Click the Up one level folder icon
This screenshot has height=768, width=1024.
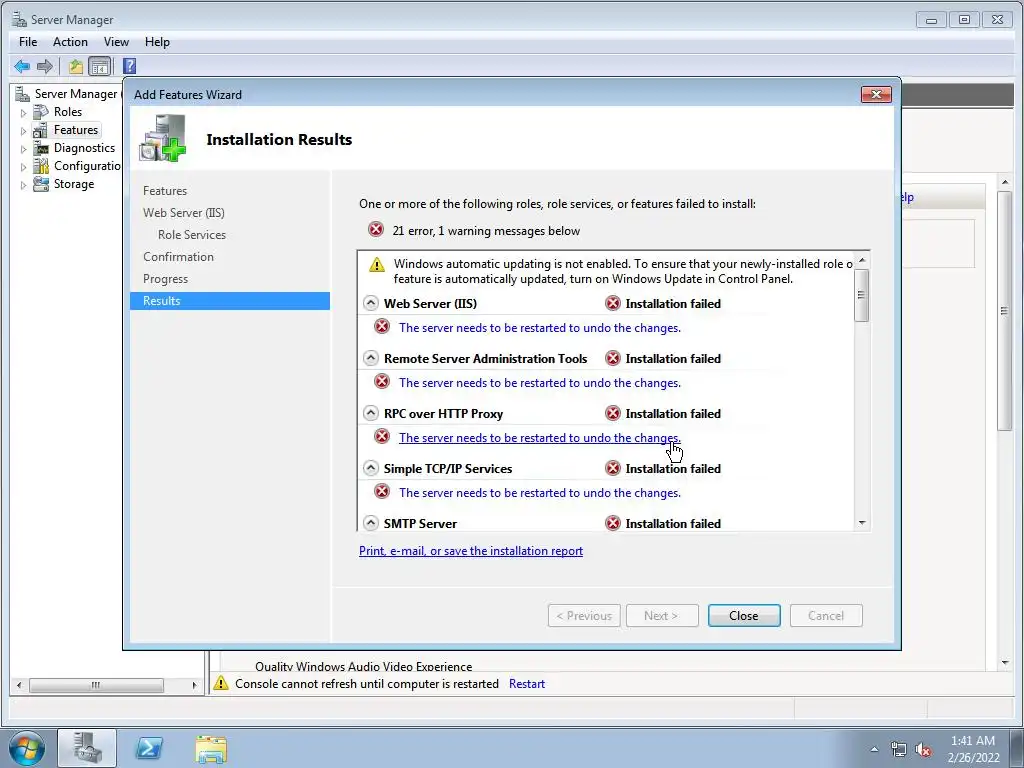click(x=76, y=66)
